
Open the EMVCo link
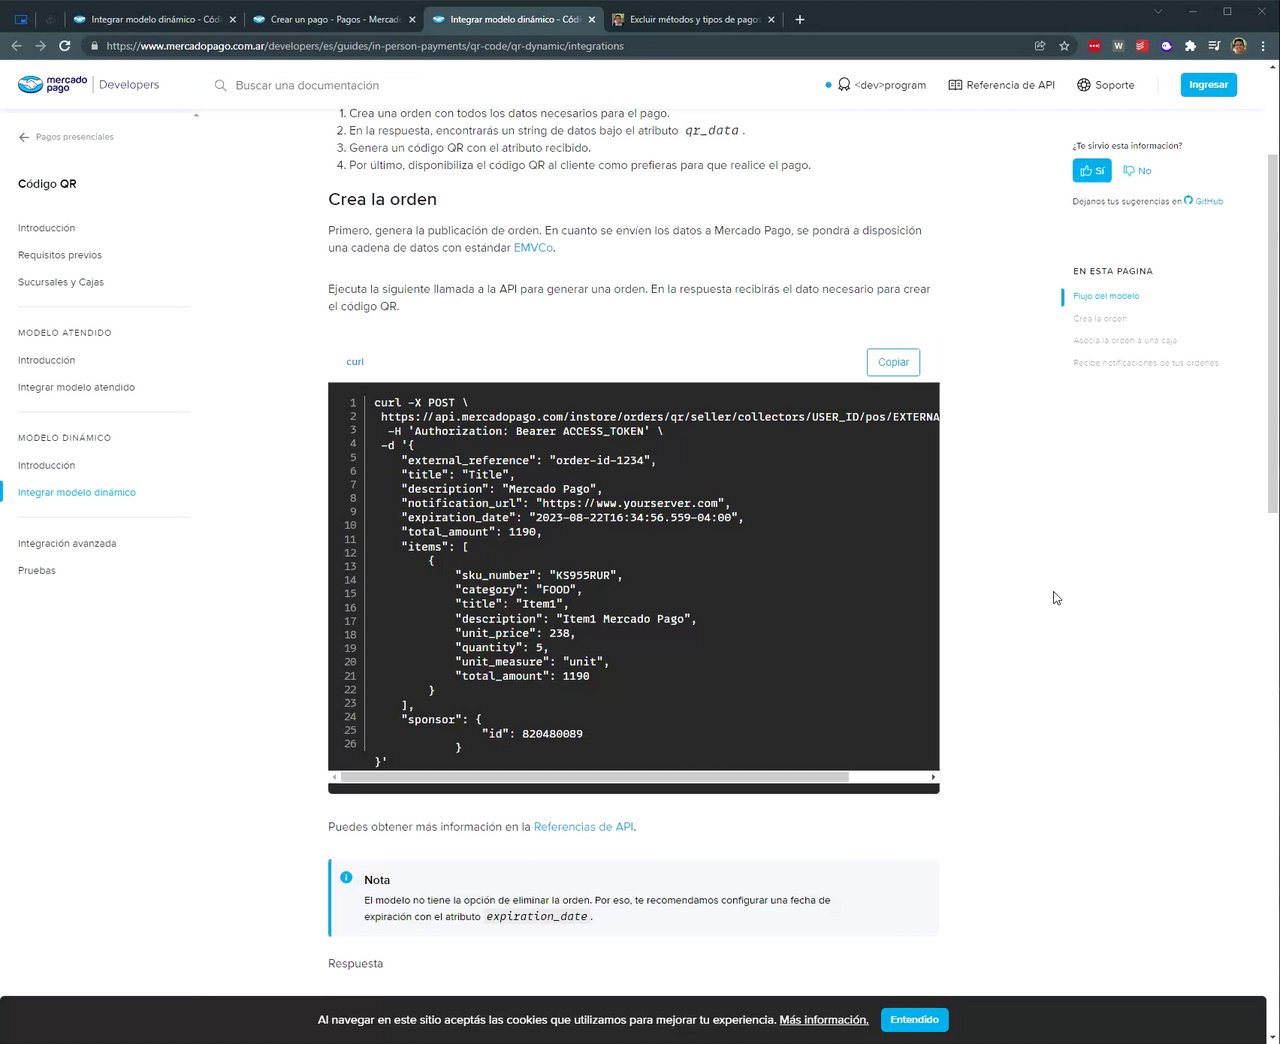click(533, 248)
